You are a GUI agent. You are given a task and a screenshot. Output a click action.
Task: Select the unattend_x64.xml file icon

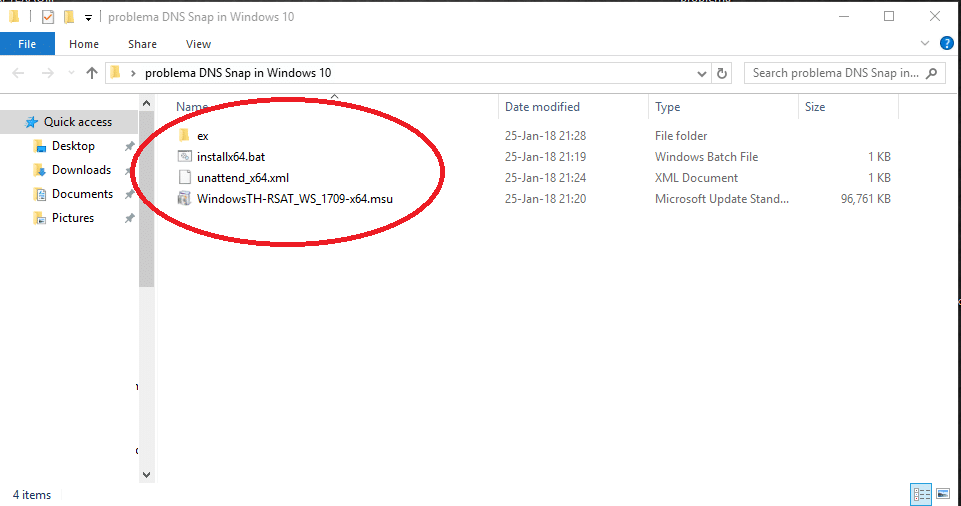[x=184, y=177]
